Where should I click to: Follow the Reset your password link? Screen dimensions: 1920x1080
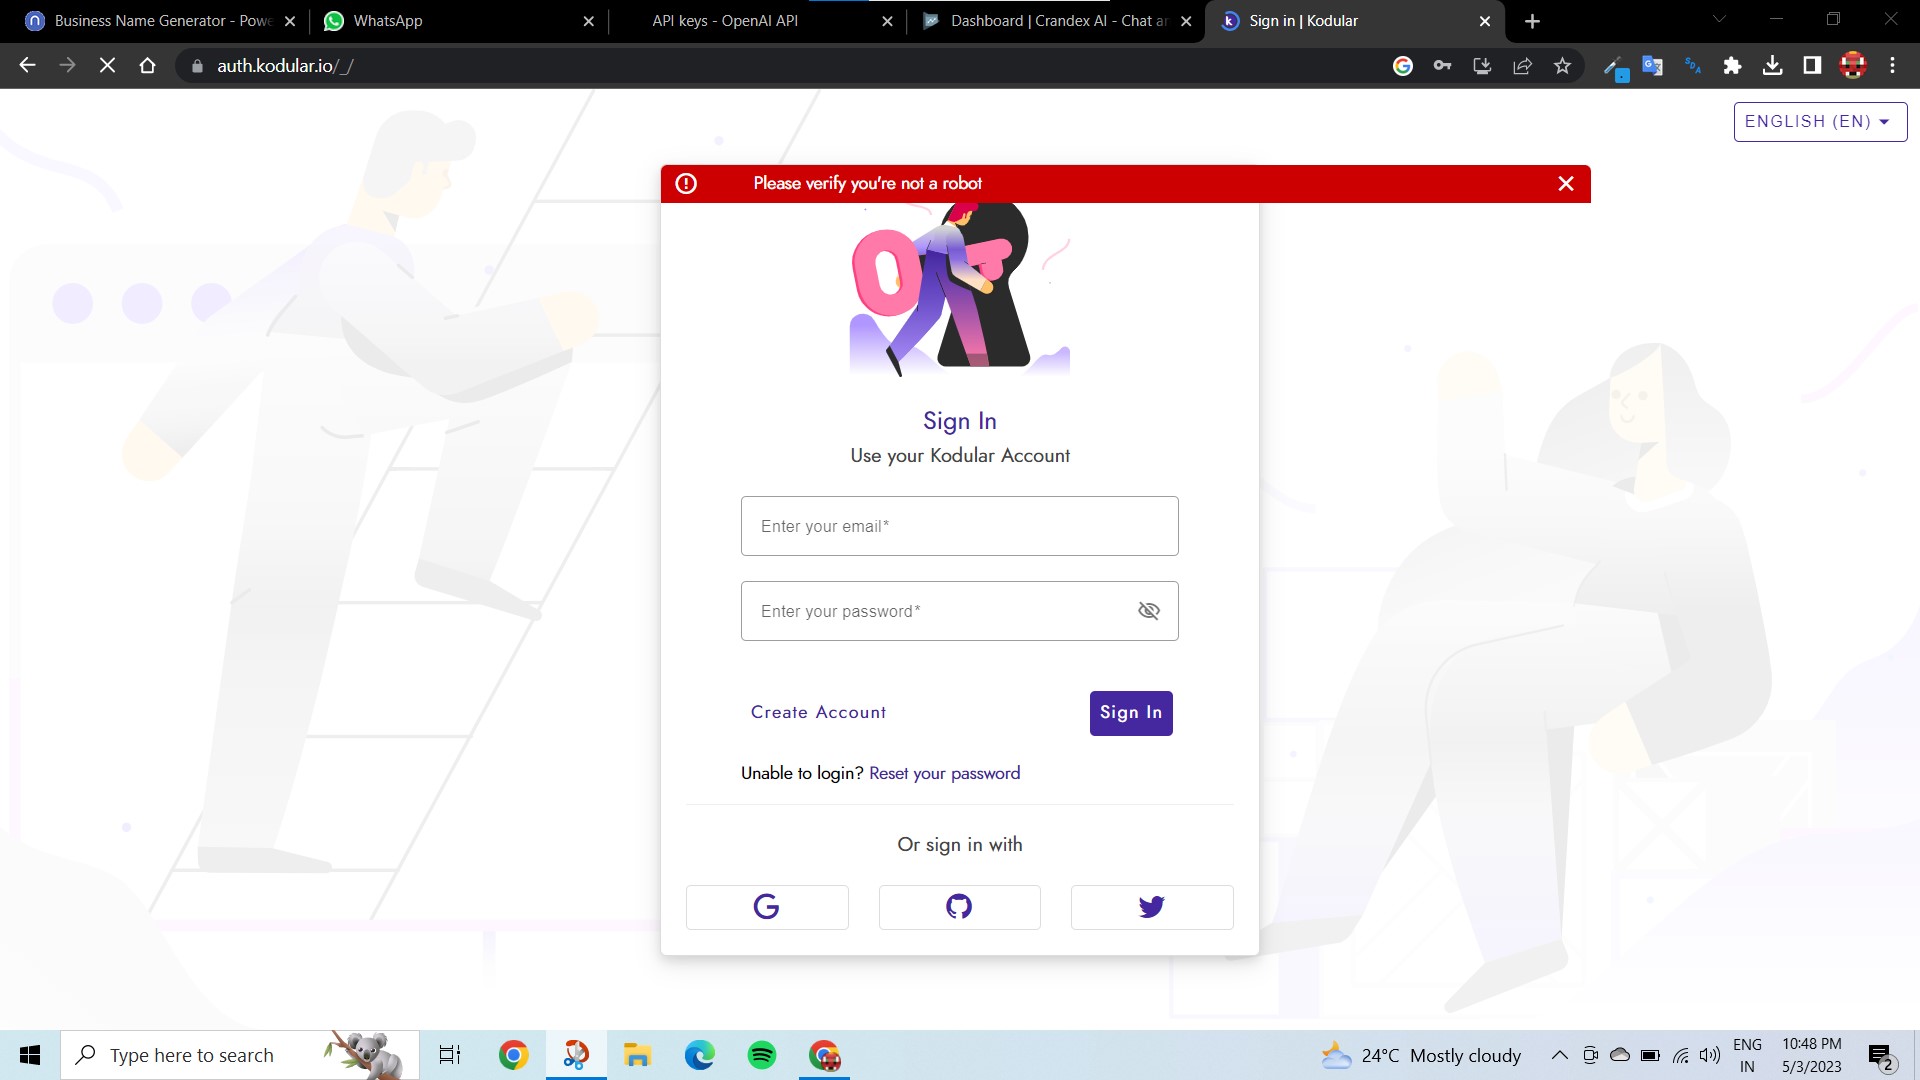(x=945, y=773)
